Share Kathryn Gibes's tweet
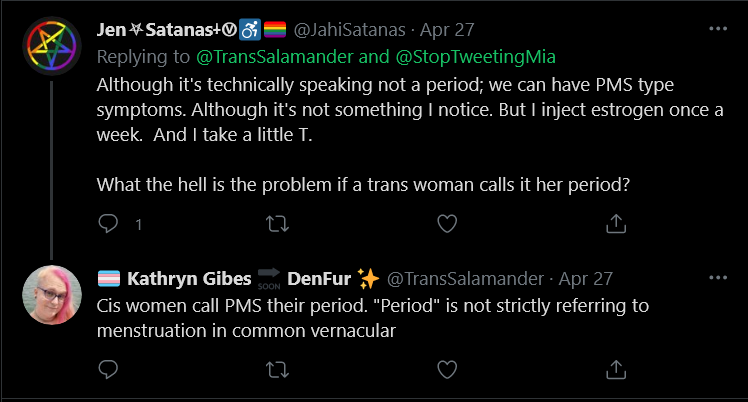 tap(616, 369)
